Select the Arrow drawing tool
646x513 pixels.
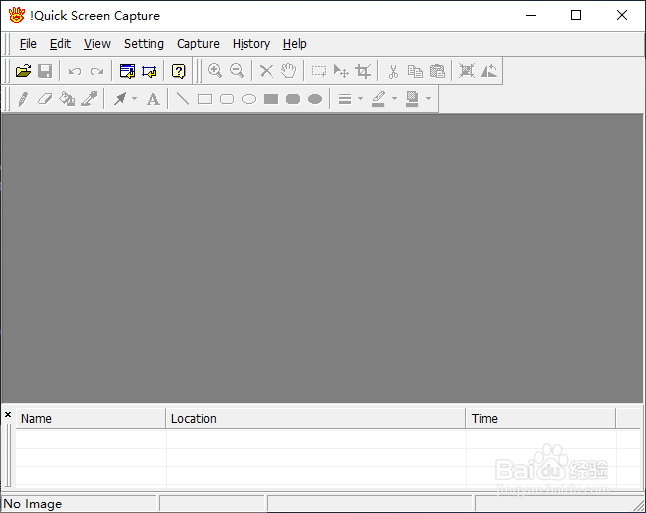[120, 99]
